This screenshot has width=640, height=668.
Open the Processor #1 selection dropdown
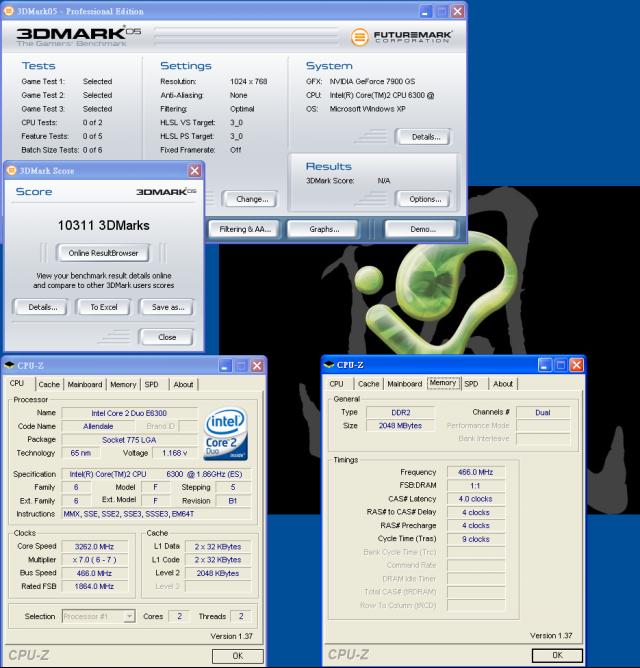pyautogui.click(x=129, y=616)
